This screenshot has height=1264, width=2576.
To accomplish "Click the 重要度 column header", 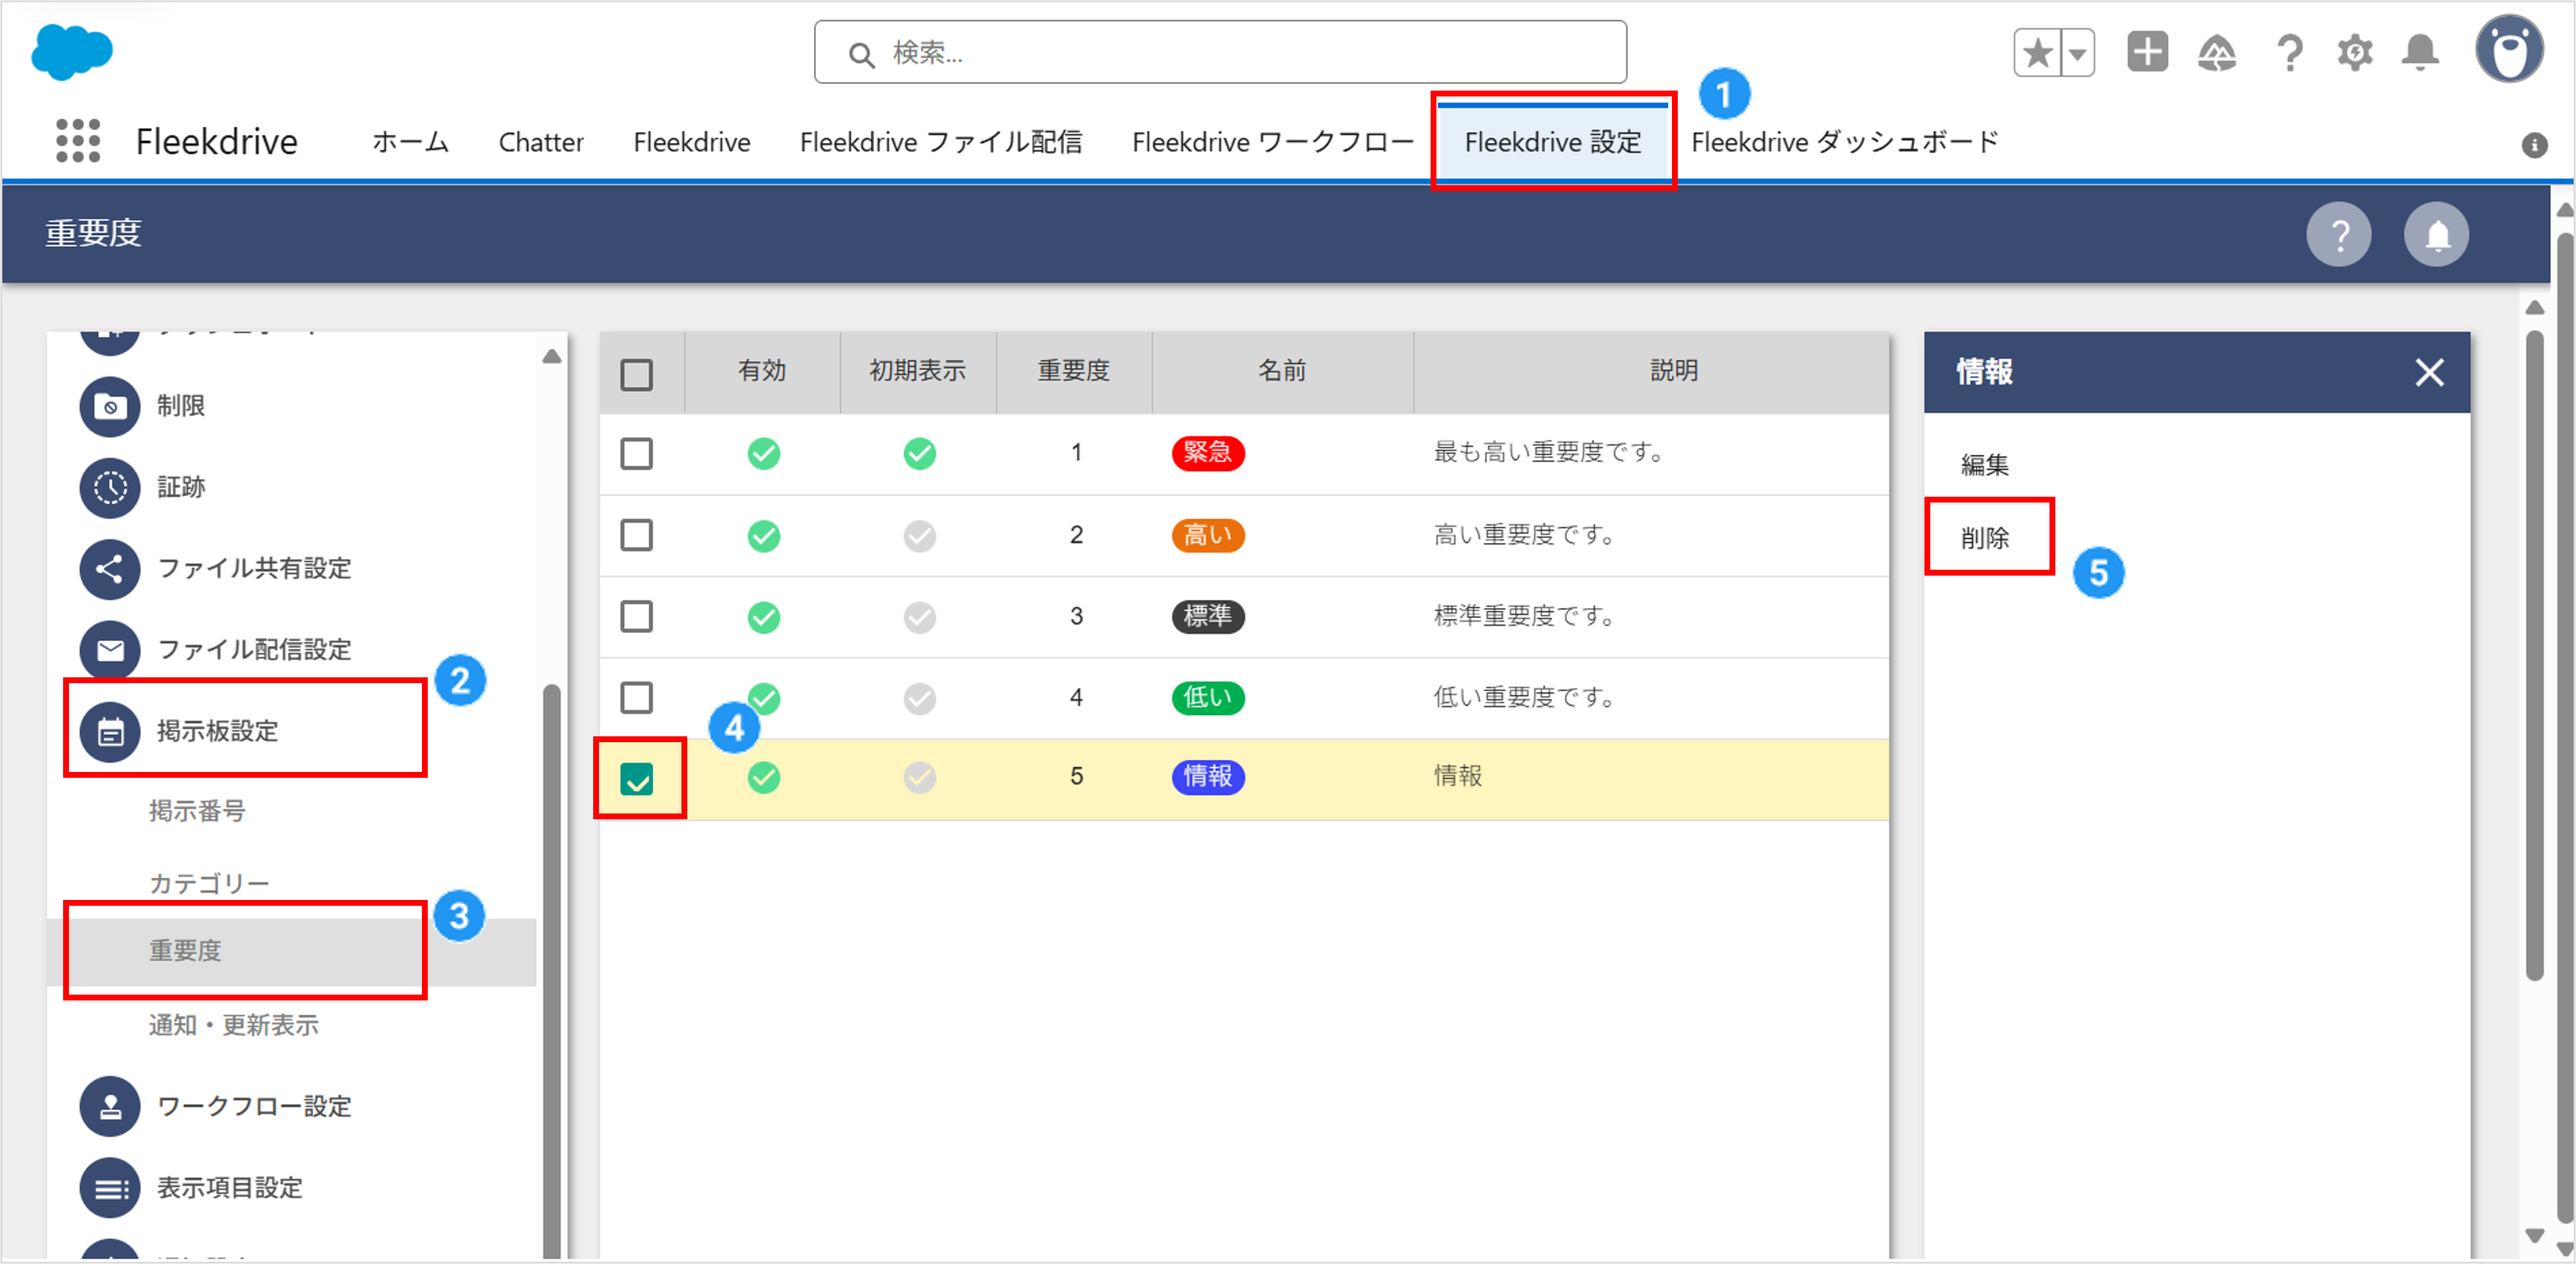I will (1074, 372).
